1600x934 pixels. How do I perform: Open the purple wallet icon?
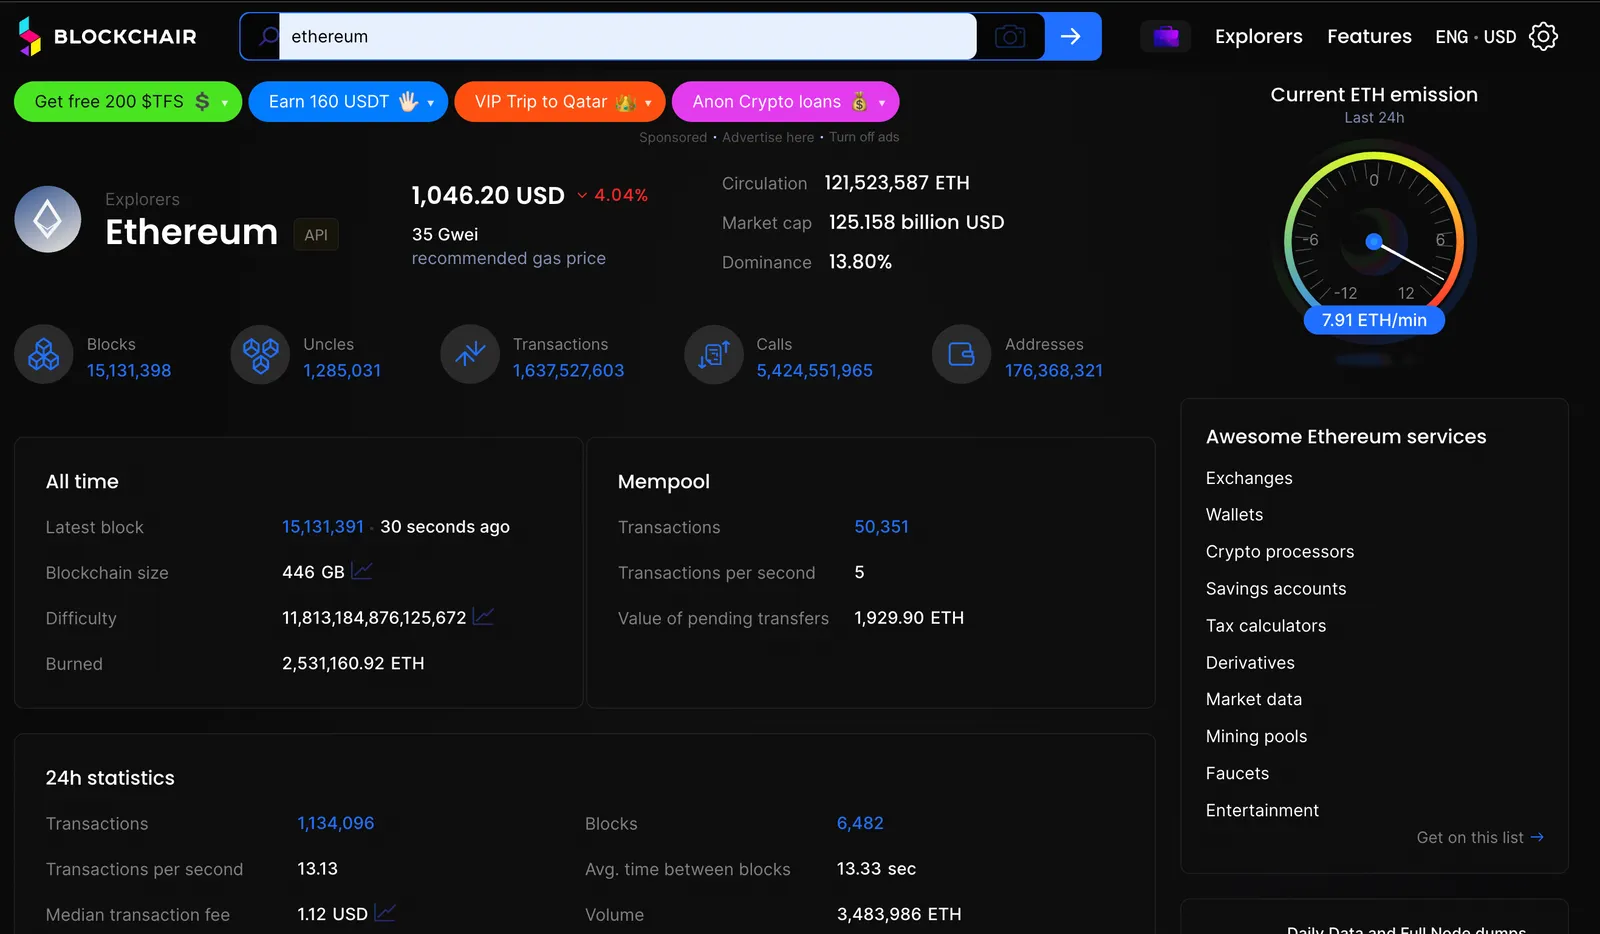pyautogui.click(x=1166, y=37)
